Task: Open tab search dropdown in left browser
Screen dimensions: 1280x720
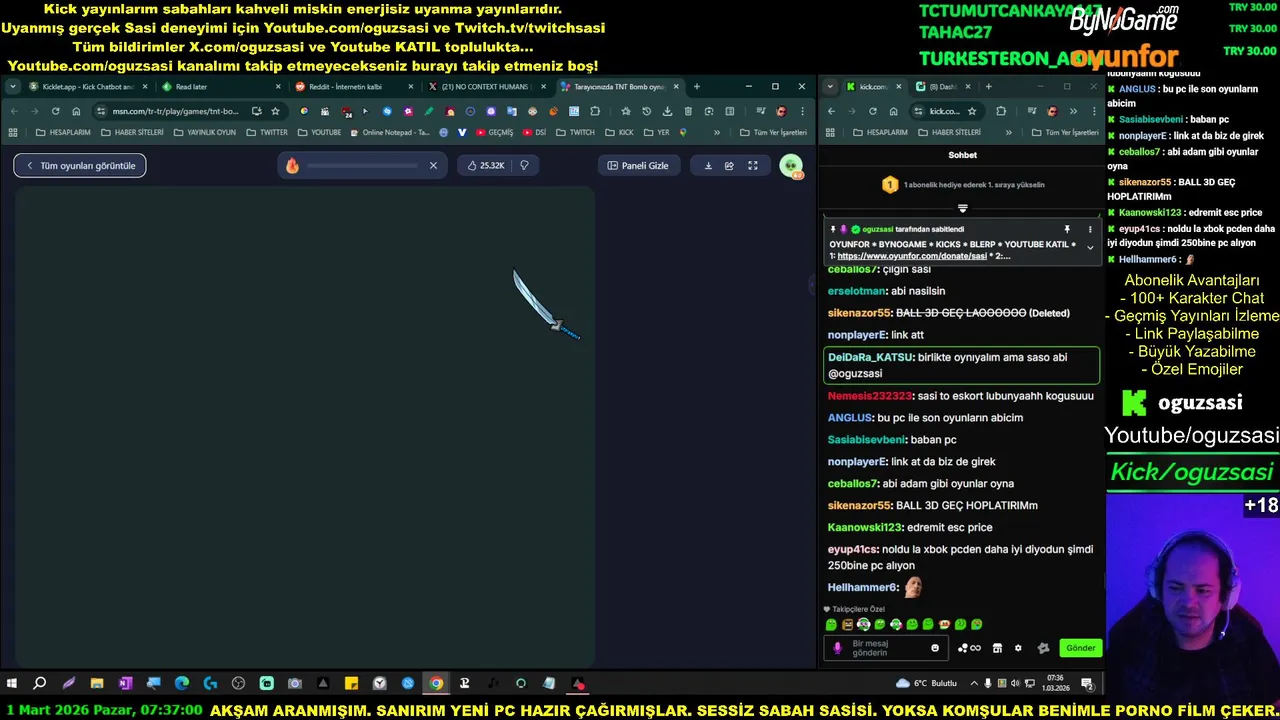Action: (x=13, y=87)
